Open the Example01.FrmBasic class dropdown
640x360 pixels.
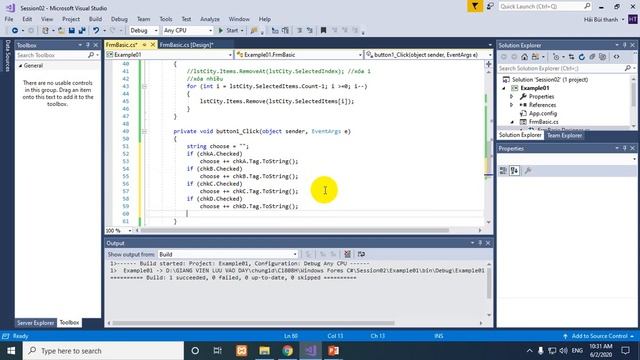pos(299,55)
